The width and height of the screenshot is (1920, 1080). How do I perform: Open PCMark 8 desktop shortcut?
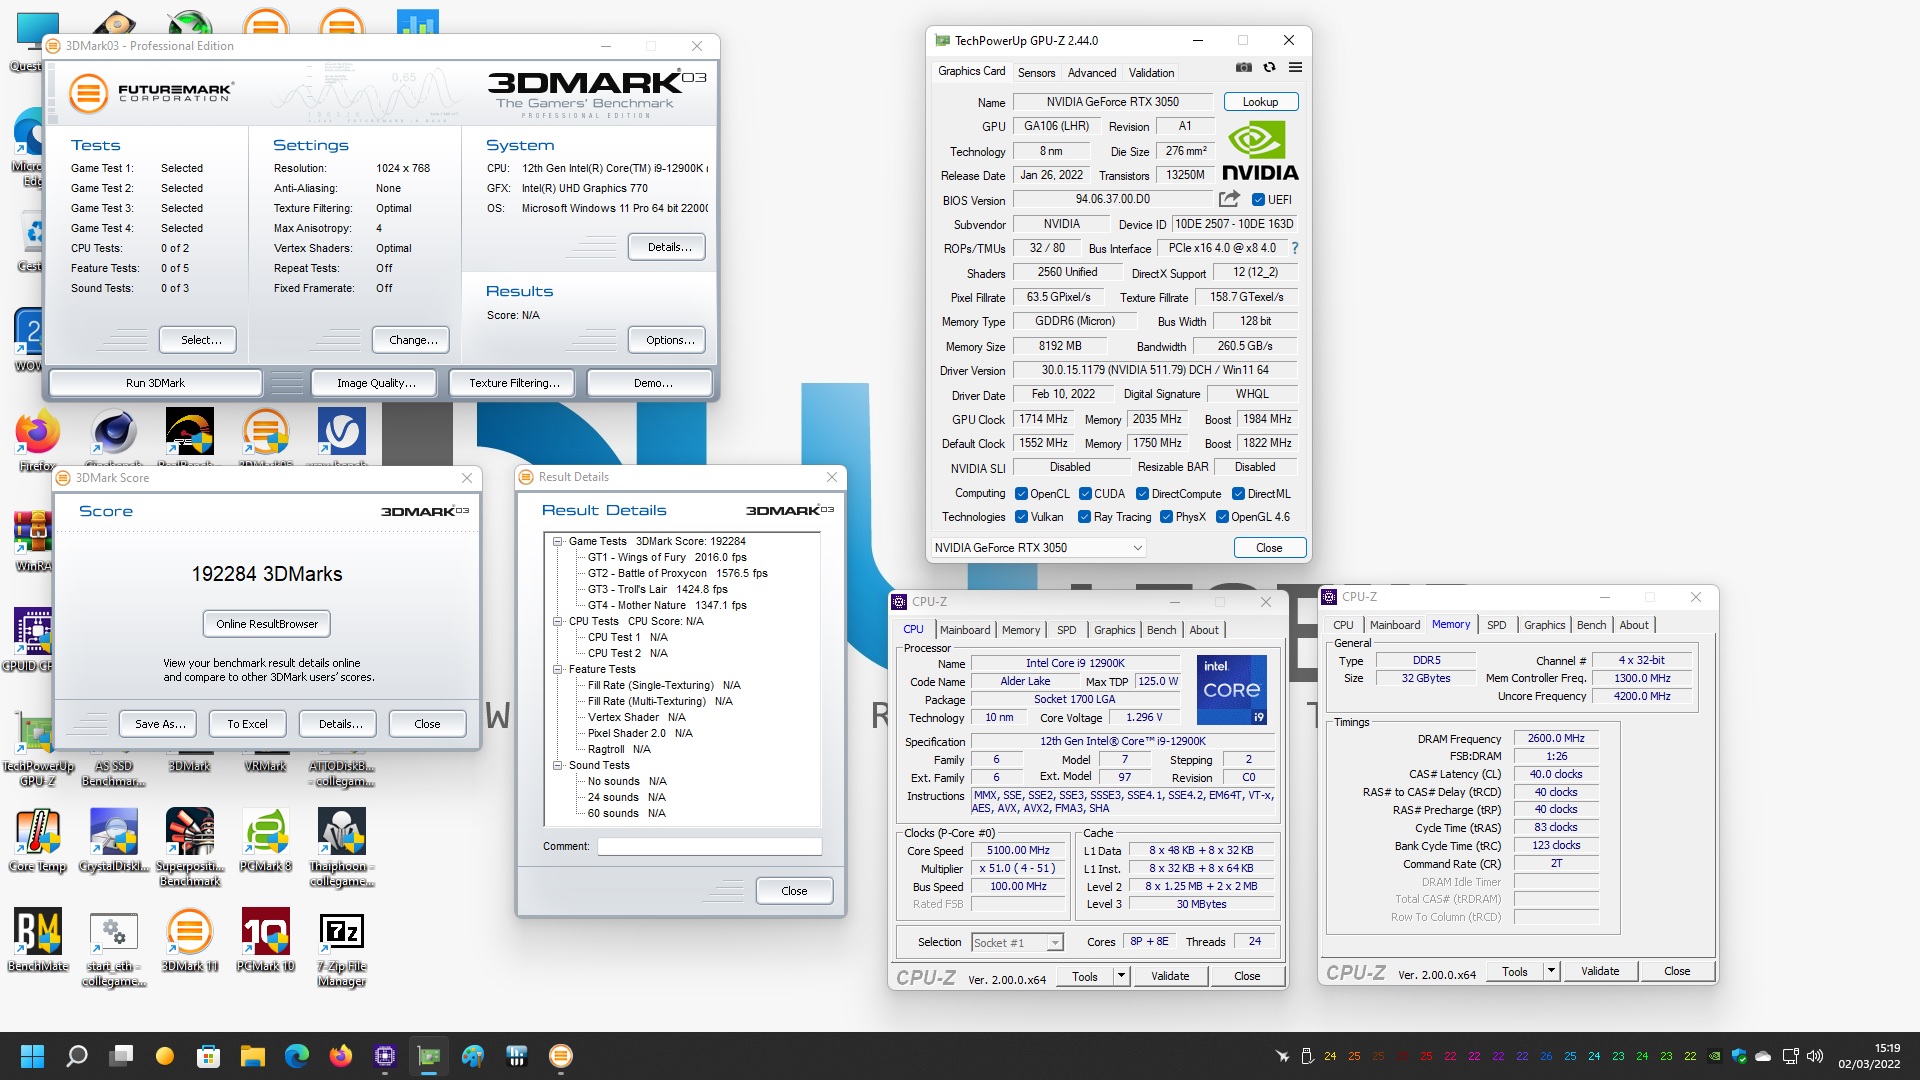[266, 841]
